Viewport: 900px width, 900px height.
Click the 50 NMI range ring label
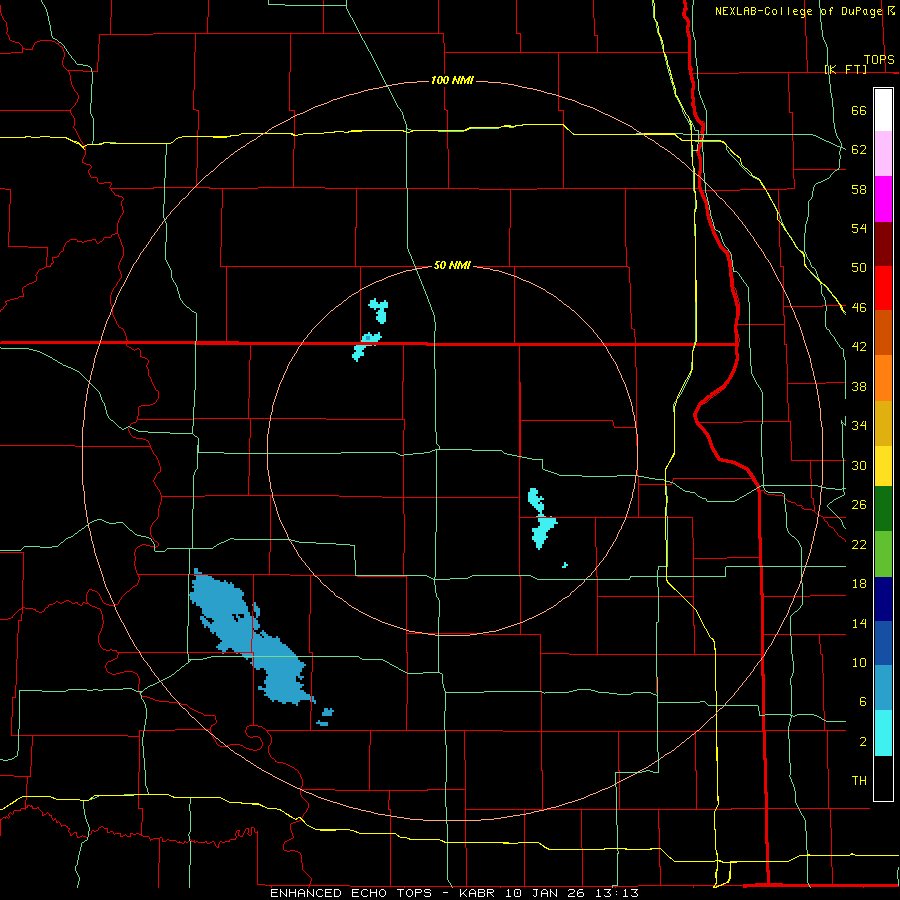point(452,265)
